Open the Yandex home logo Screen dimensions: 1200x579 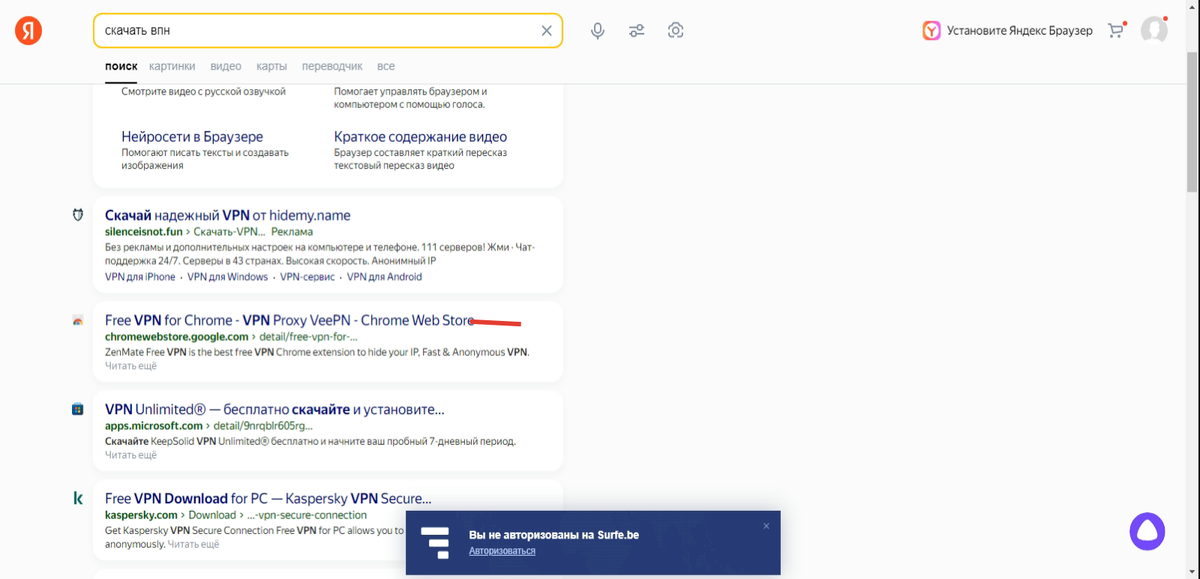pyautogui.click(x=28, y=31)
